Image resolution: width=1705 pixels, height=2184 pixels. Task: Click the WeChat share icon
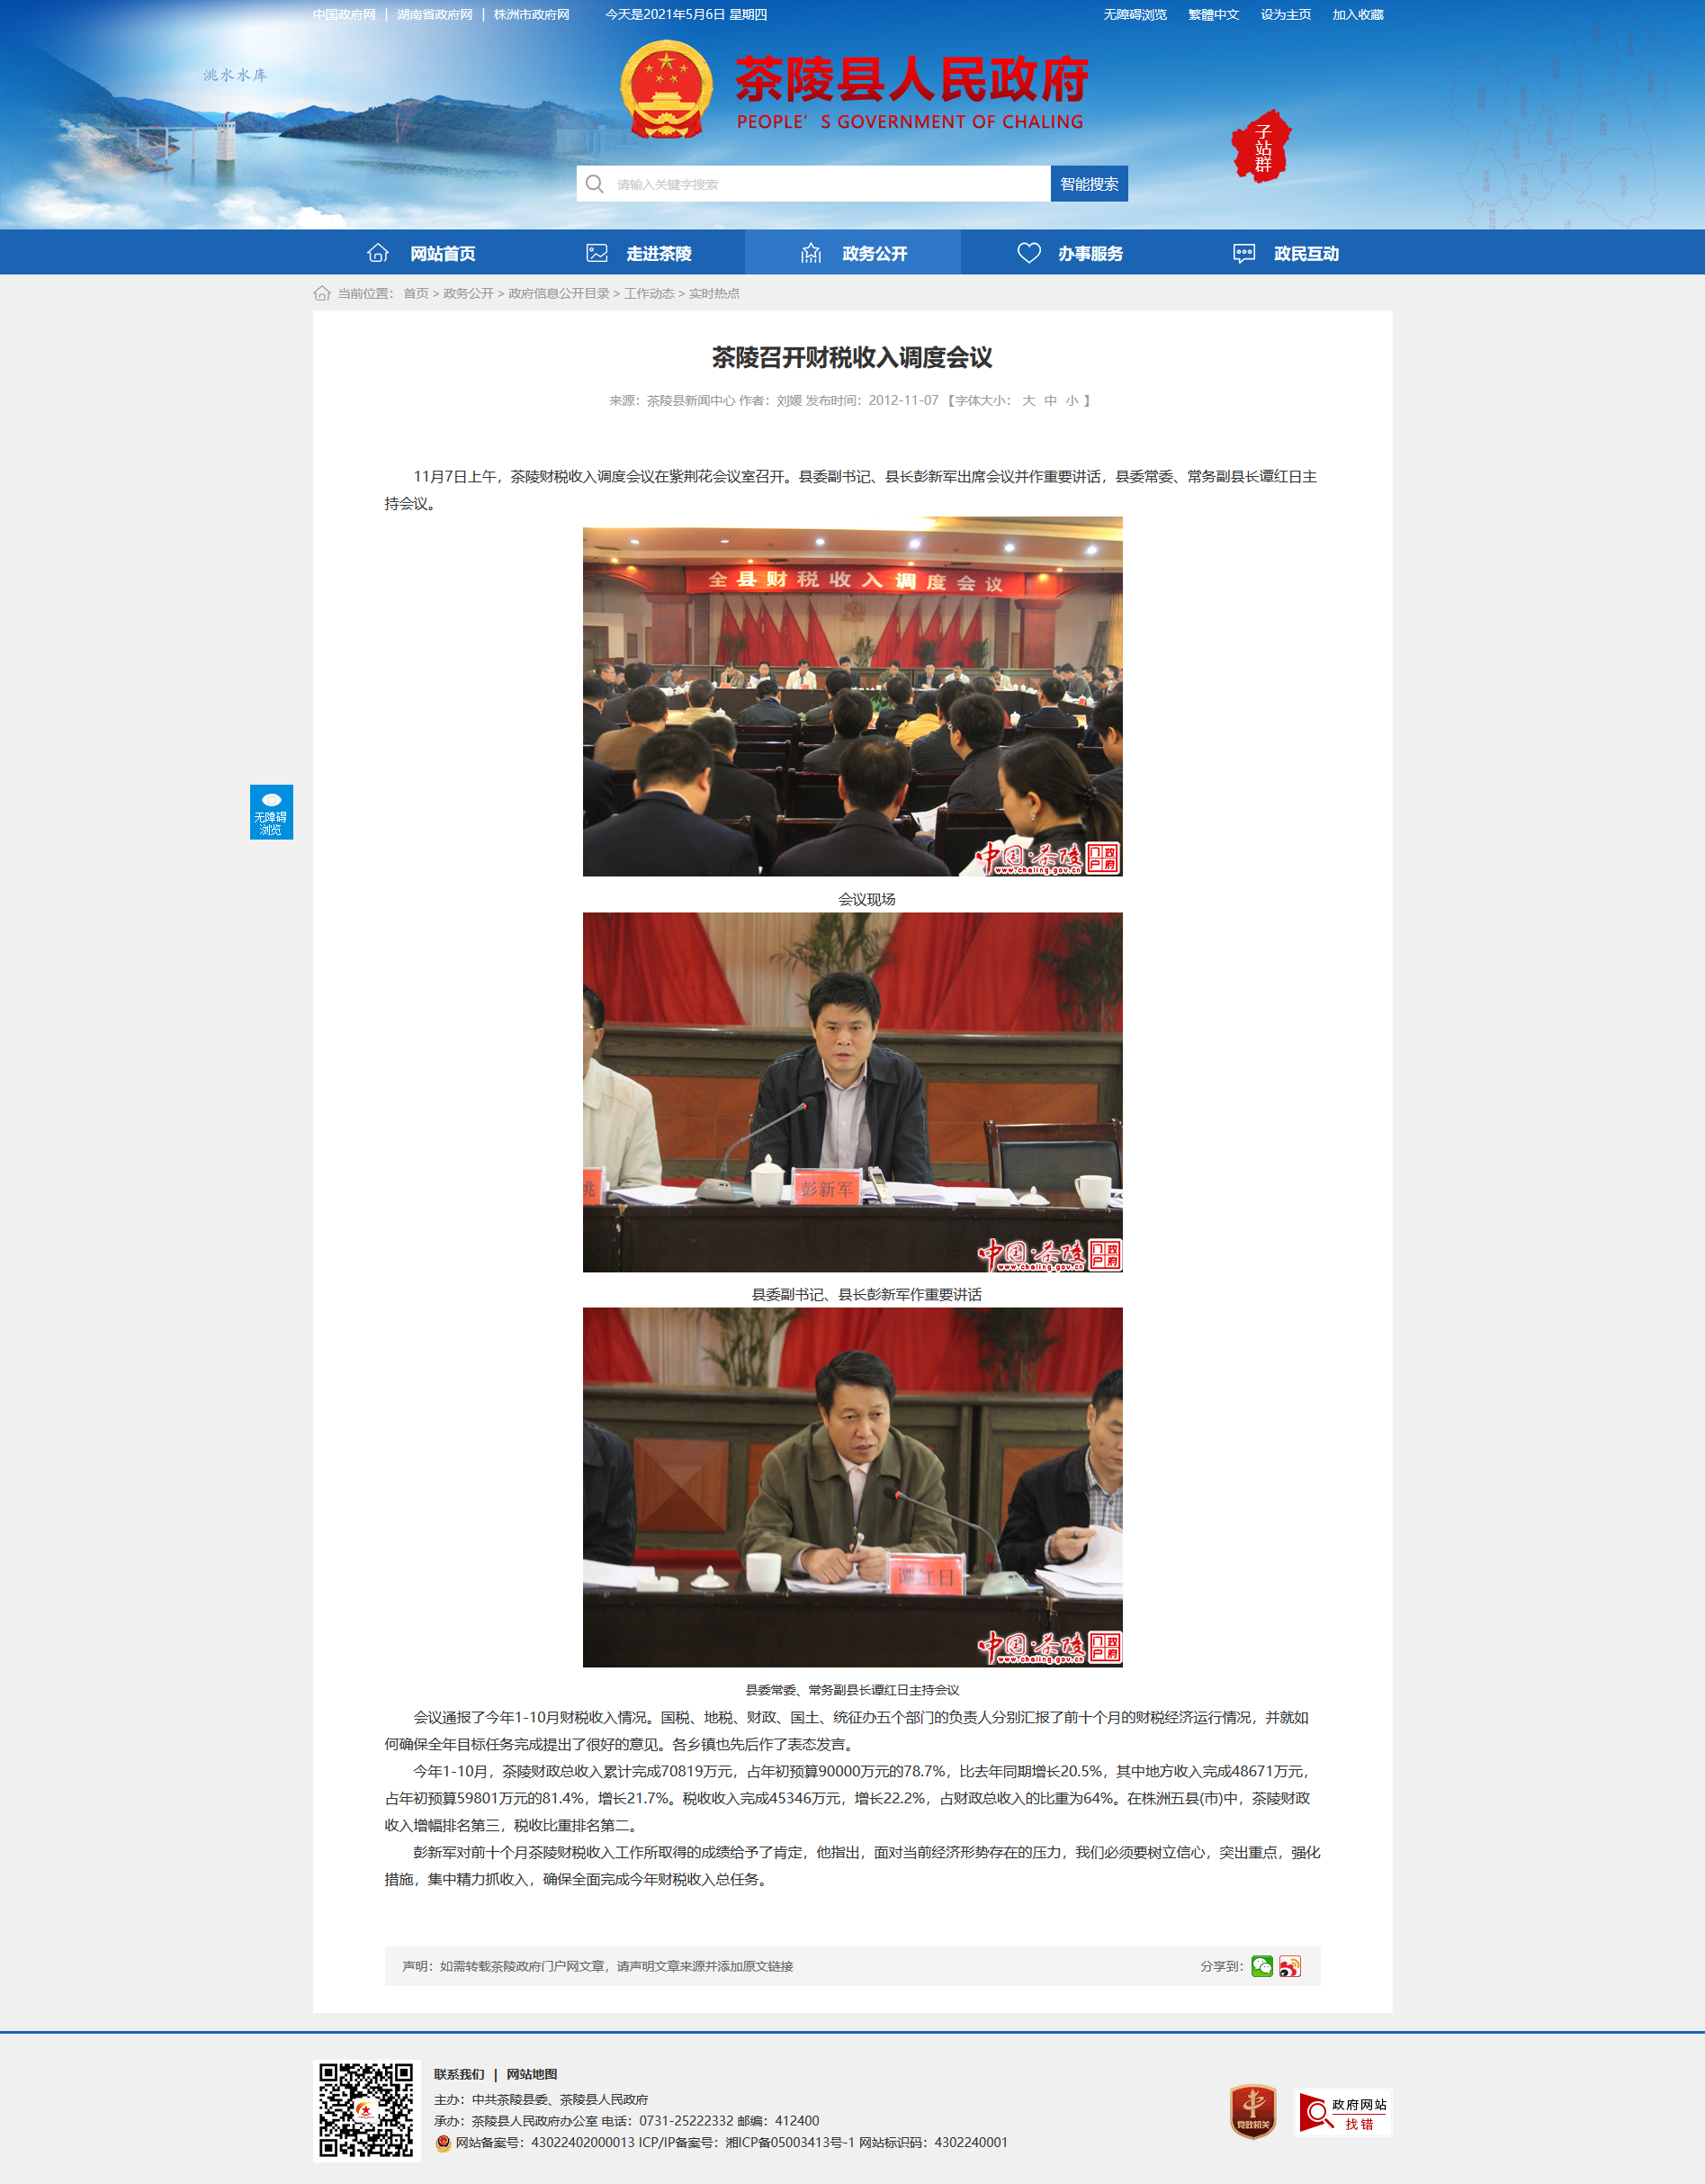1262,1966
